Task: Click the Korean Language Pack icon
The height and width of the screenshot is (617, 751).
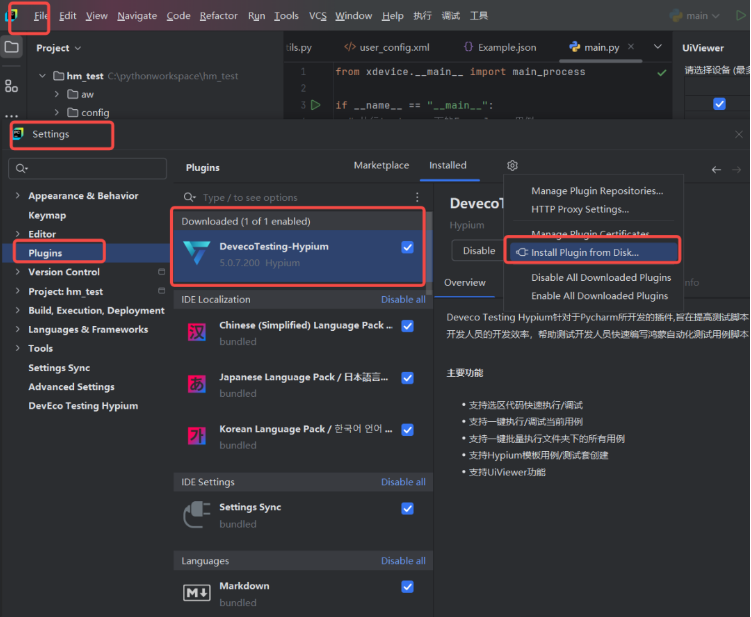Action: click(x=197, y=436)
